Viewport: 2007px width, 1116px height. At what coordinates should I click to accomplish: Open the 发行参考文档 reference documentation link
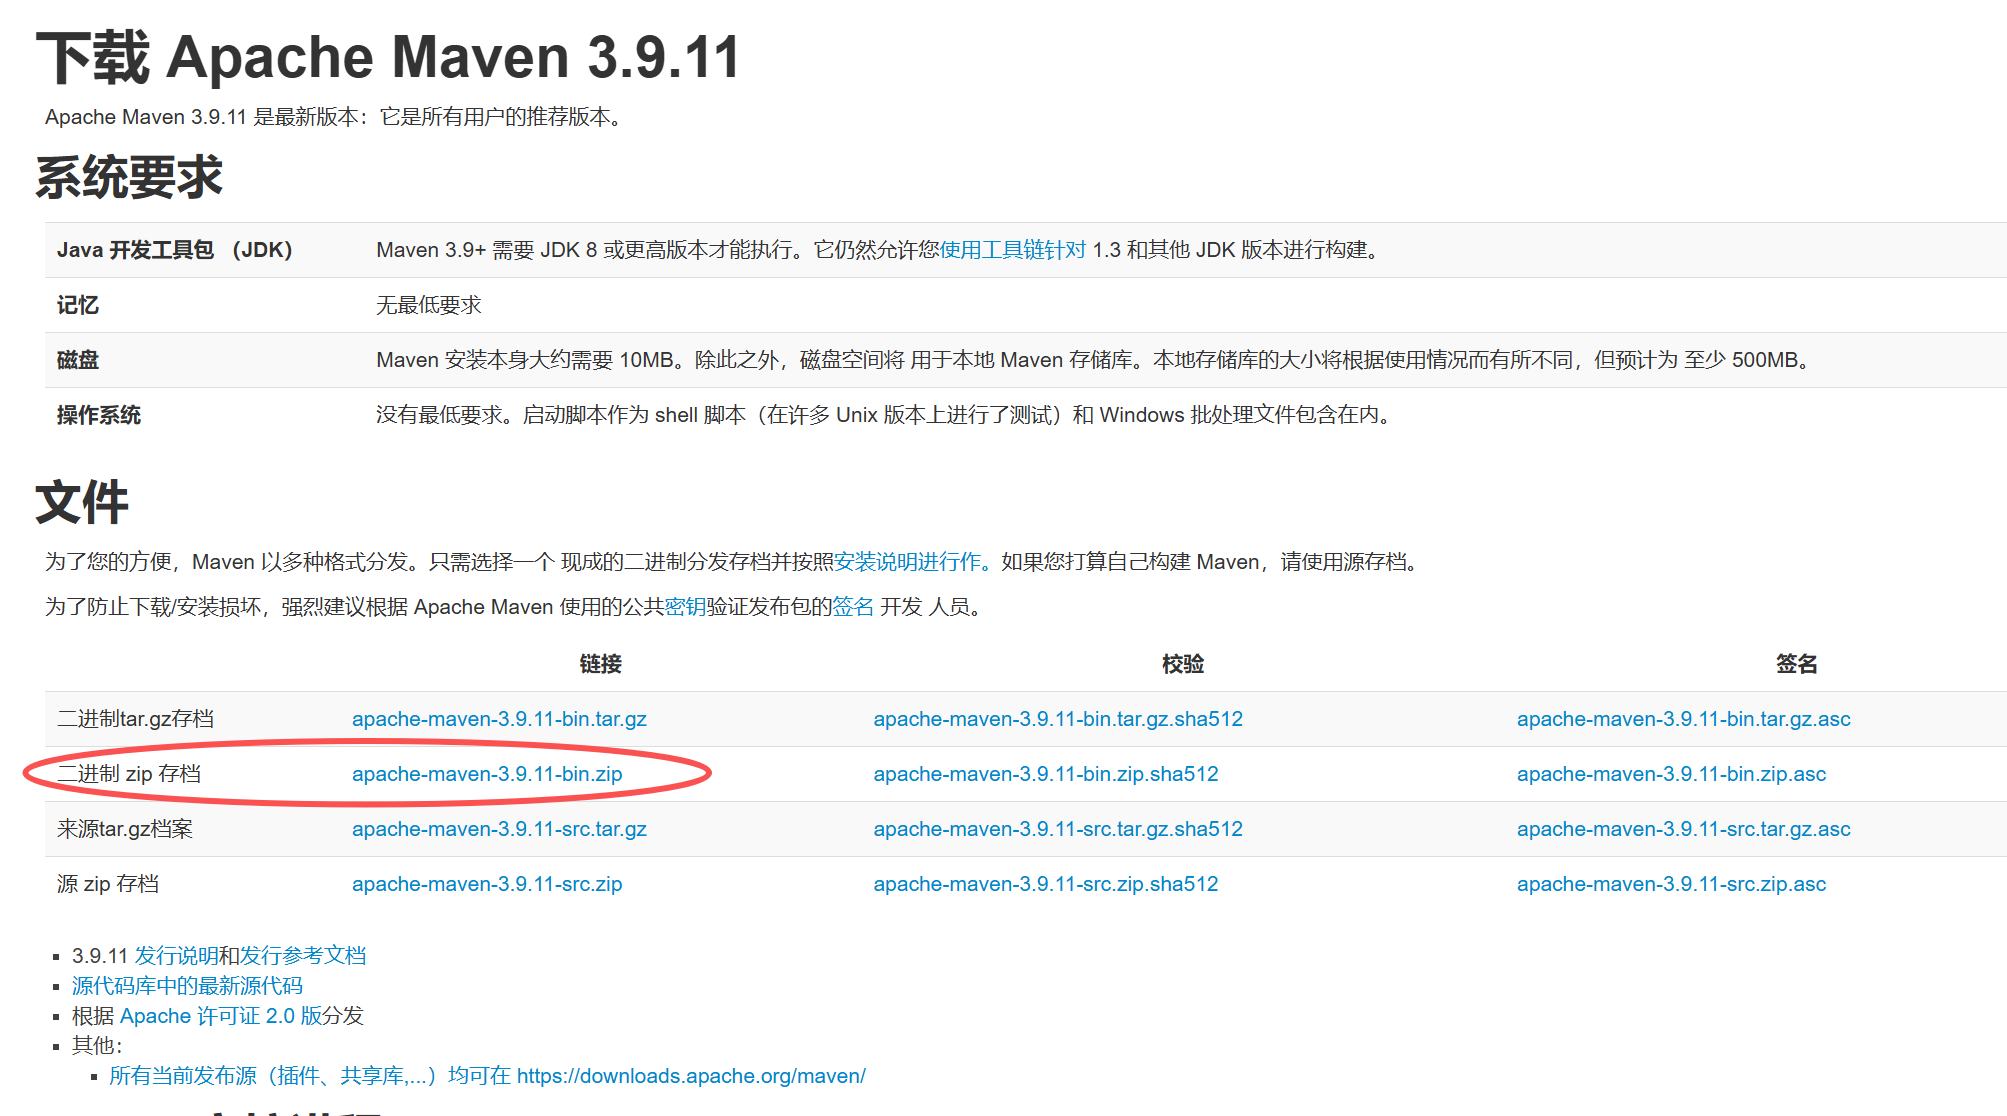point(303,956)
